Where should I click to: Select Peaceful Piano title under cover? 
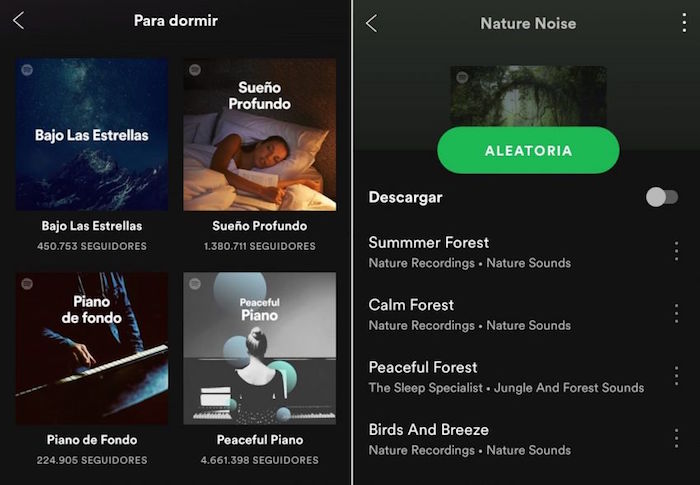click(x=260, y=440)
